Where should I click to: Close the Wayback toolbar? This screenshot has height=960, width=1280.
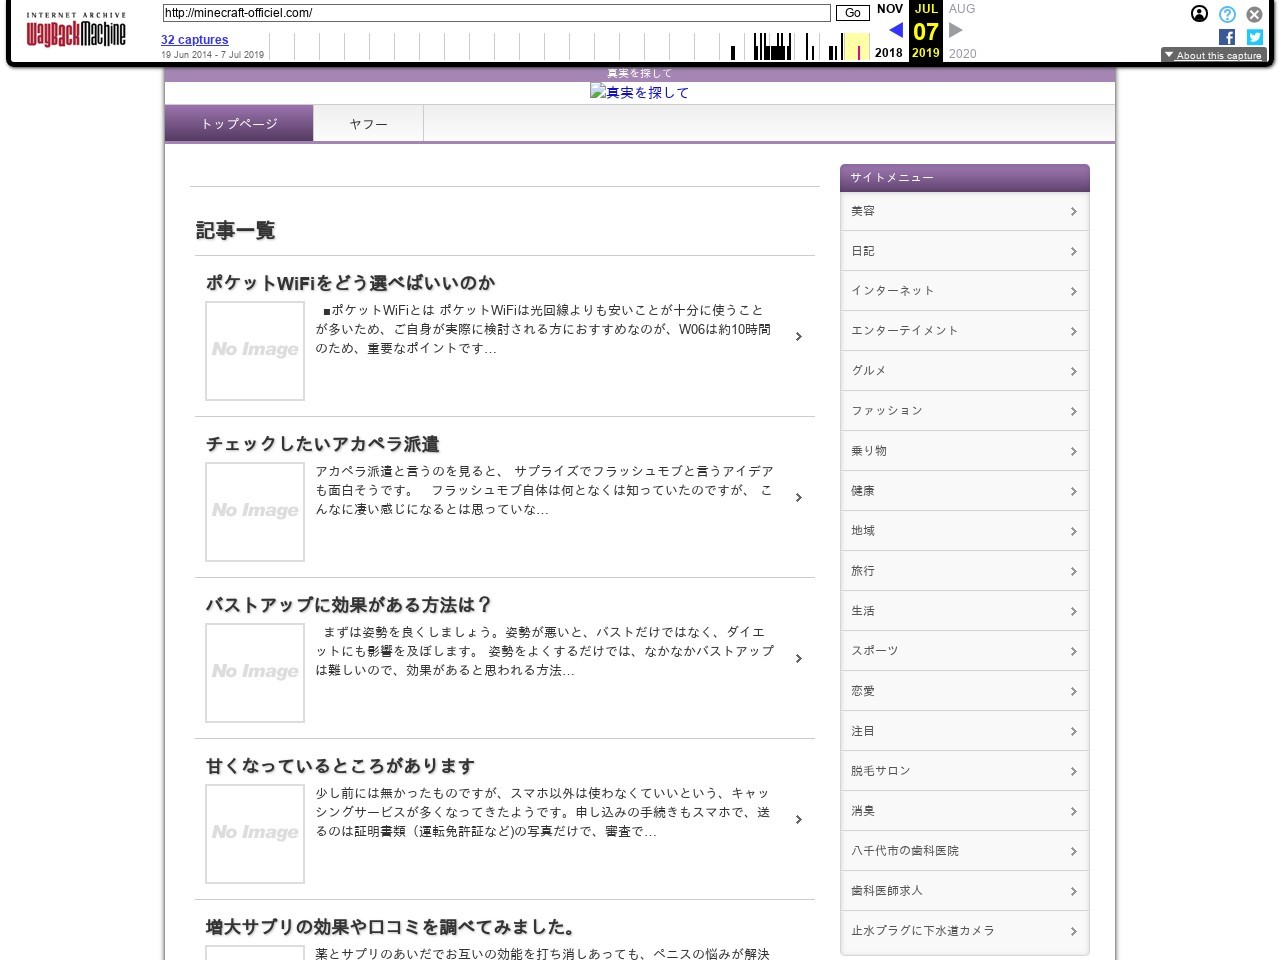(1254, 14)
